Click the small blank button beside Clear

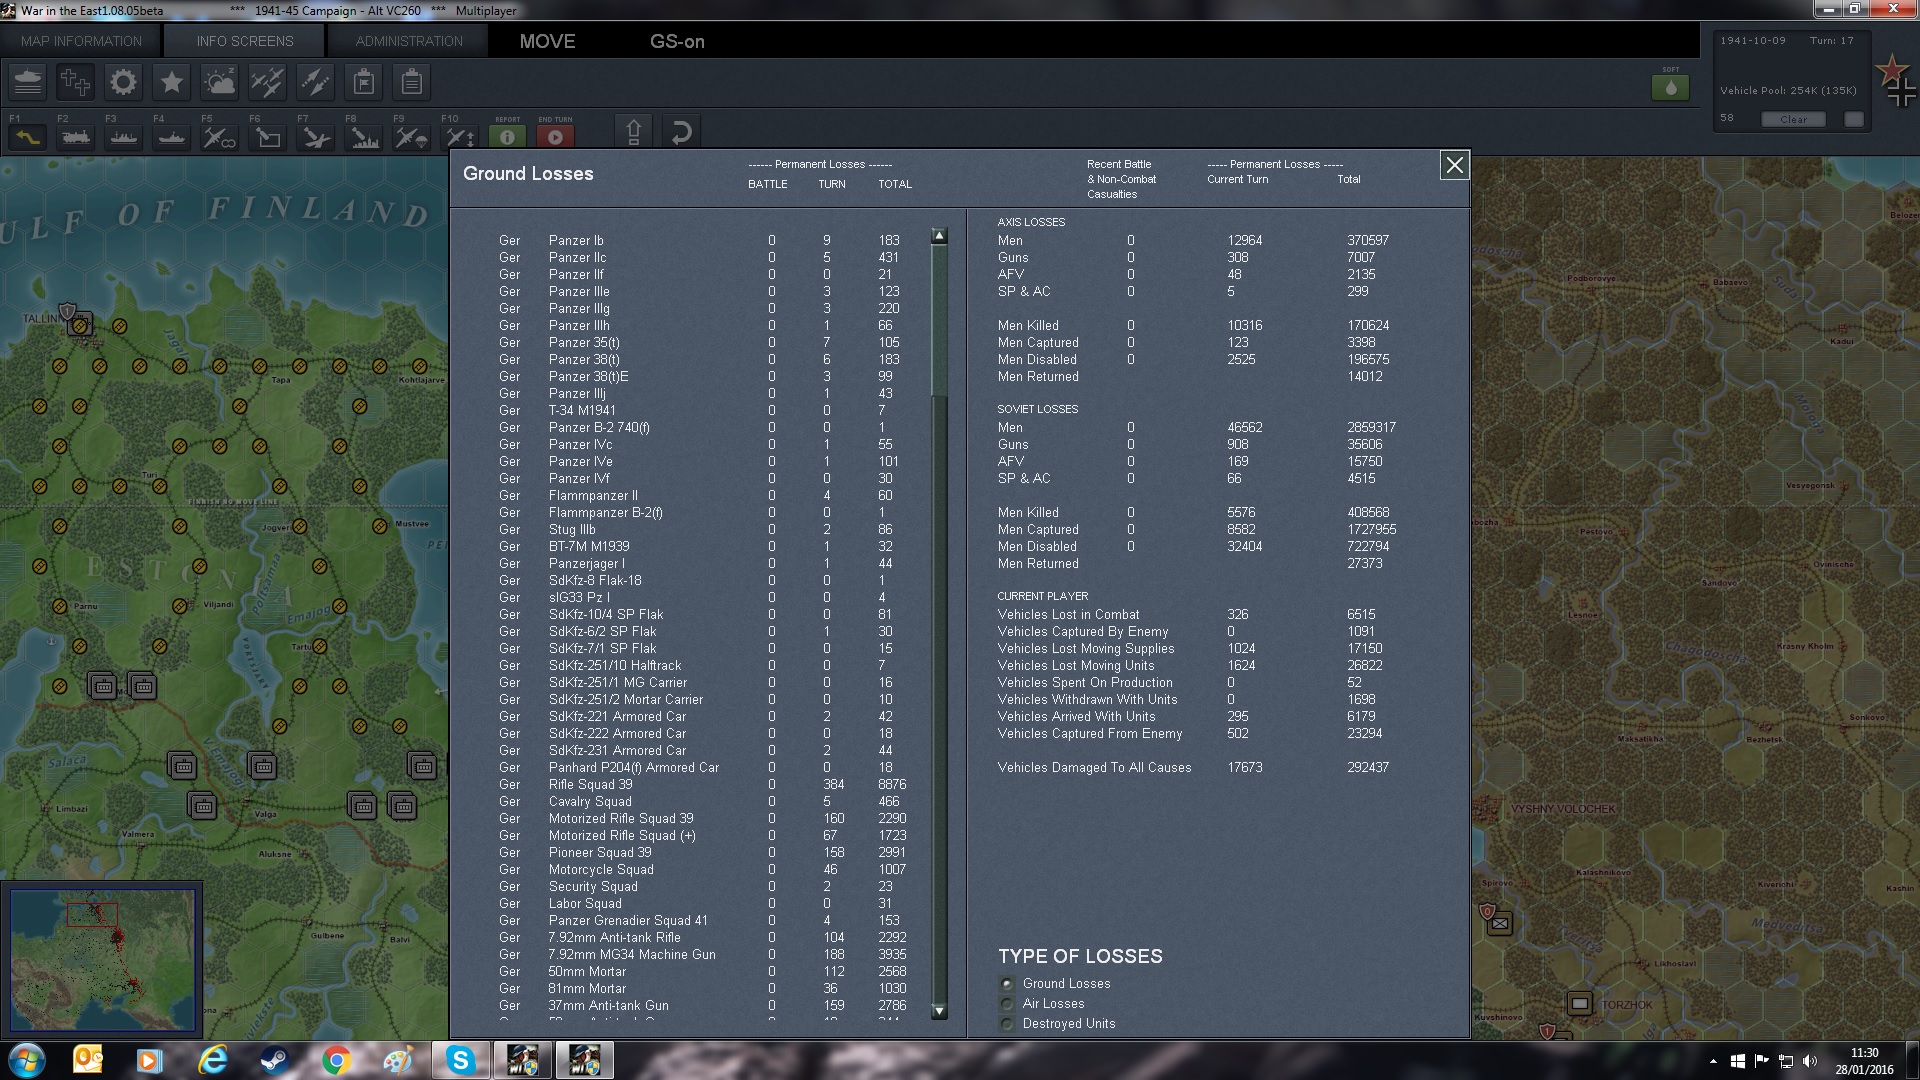pos(1854,119)
